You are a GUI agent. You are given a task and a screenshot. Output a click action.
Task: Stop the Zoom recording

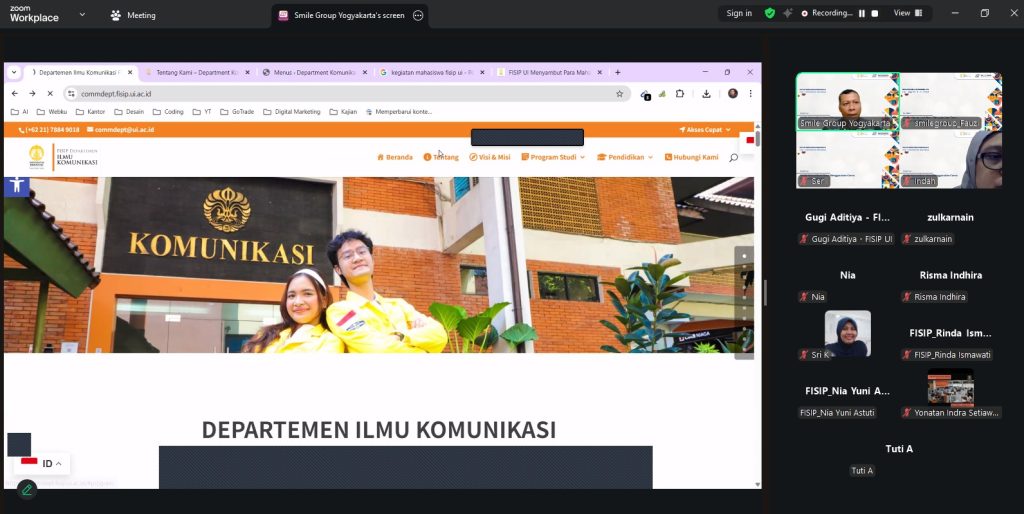click(x=875, y=13)
